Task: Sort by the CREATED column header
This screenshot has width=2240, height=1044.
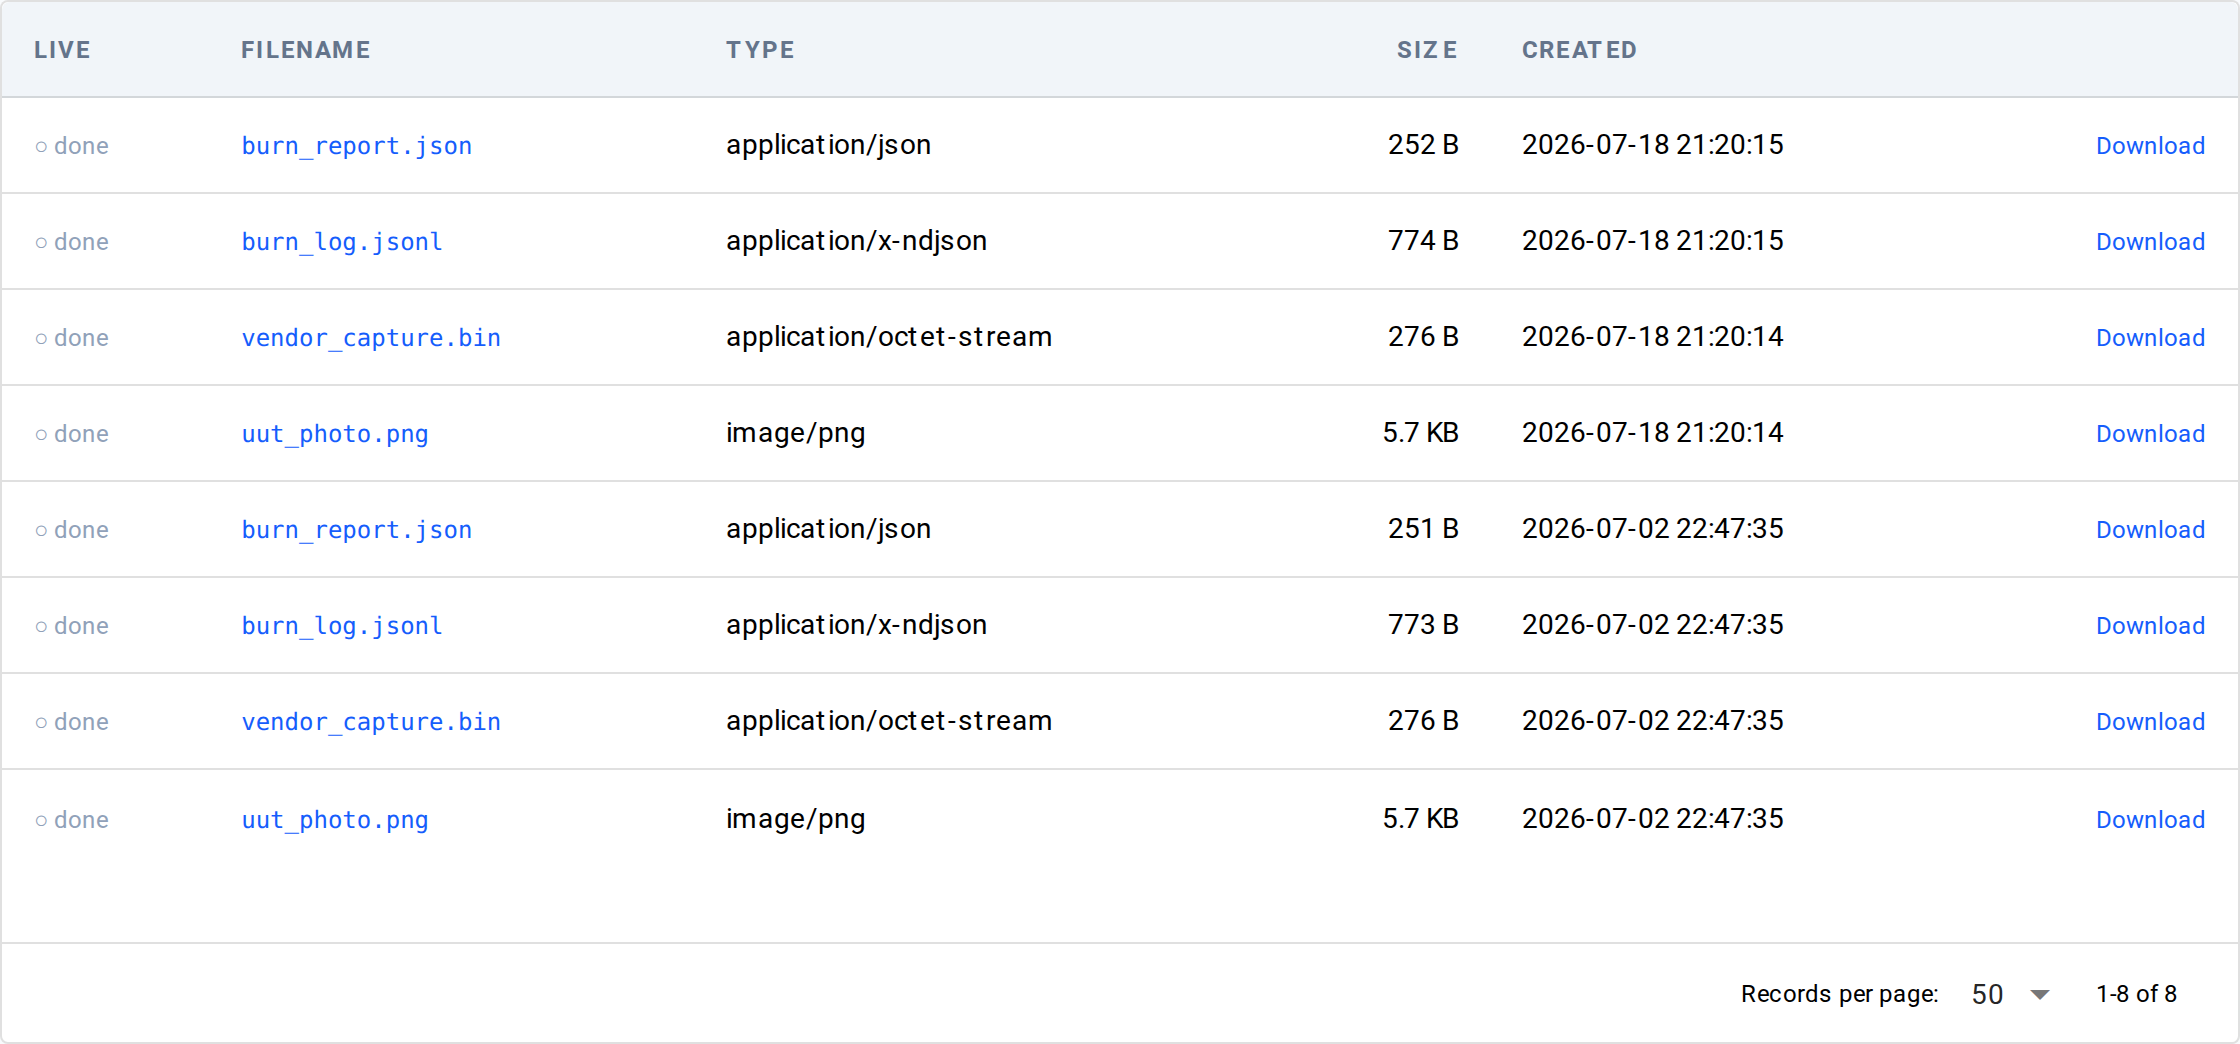Action: (x=1579, y=50)
